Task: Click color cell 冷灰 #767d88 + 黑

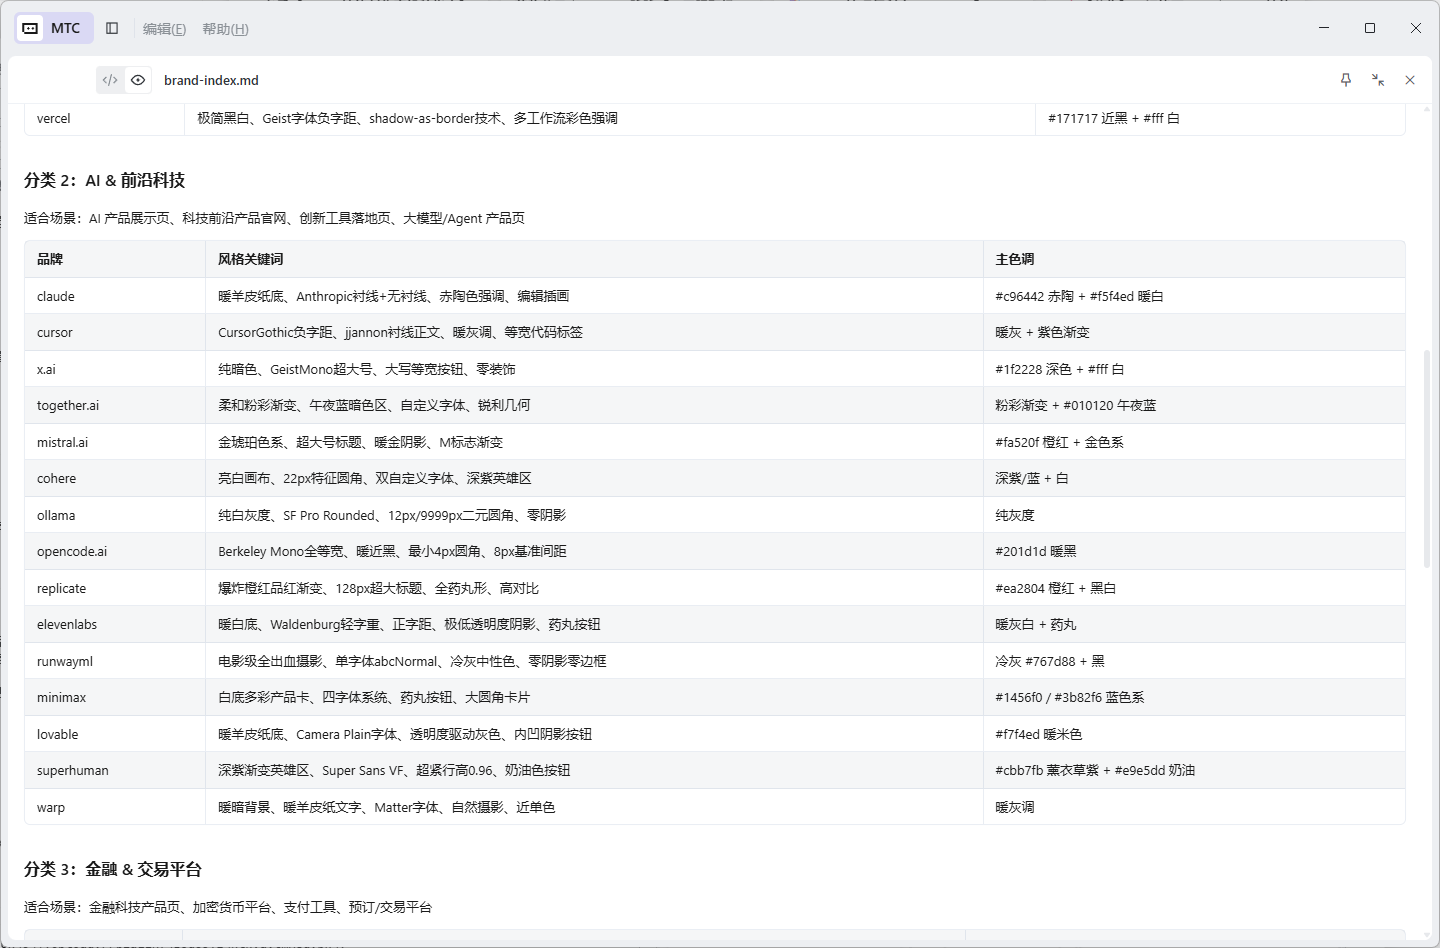Action: click(x=1194, y=661)
